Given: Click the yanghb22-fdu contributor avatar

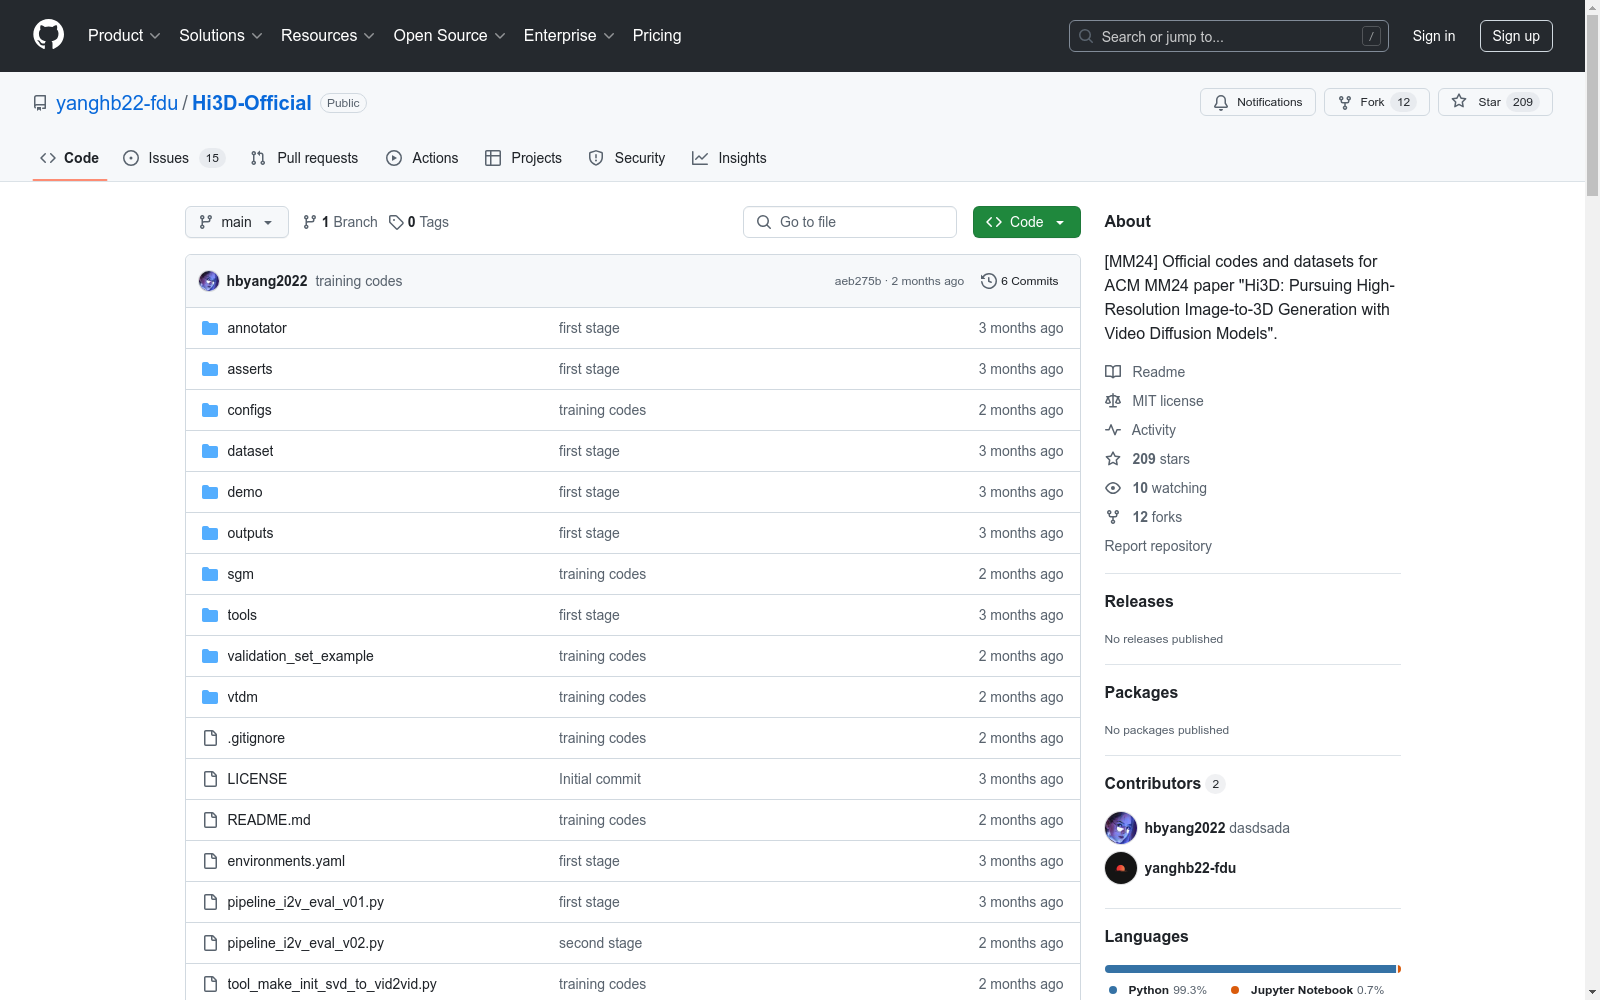Looking at the screenshot, I should pyautogui.click(x=1121, y=868).
